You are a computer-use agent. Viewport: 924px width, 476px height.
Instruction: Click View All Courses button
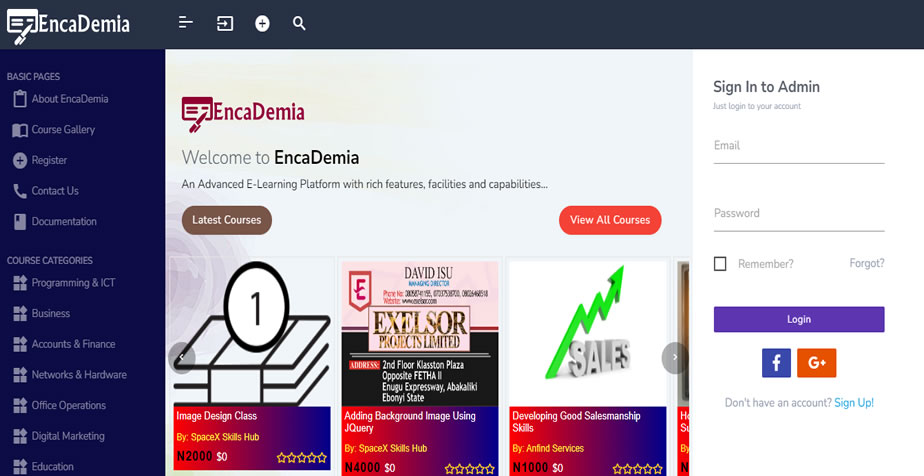(610, 220)
